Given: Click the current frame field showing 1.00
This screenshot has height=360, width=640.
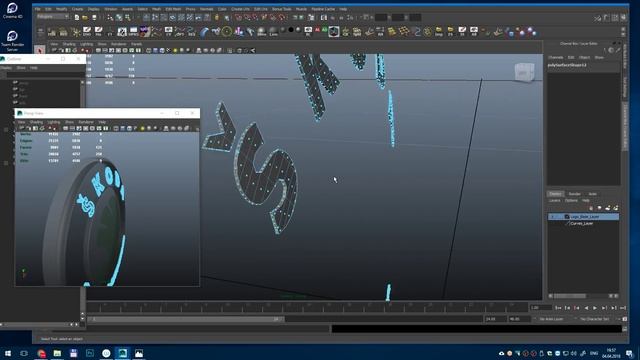Looking at the screenshot, I should (x=540, y=308).
